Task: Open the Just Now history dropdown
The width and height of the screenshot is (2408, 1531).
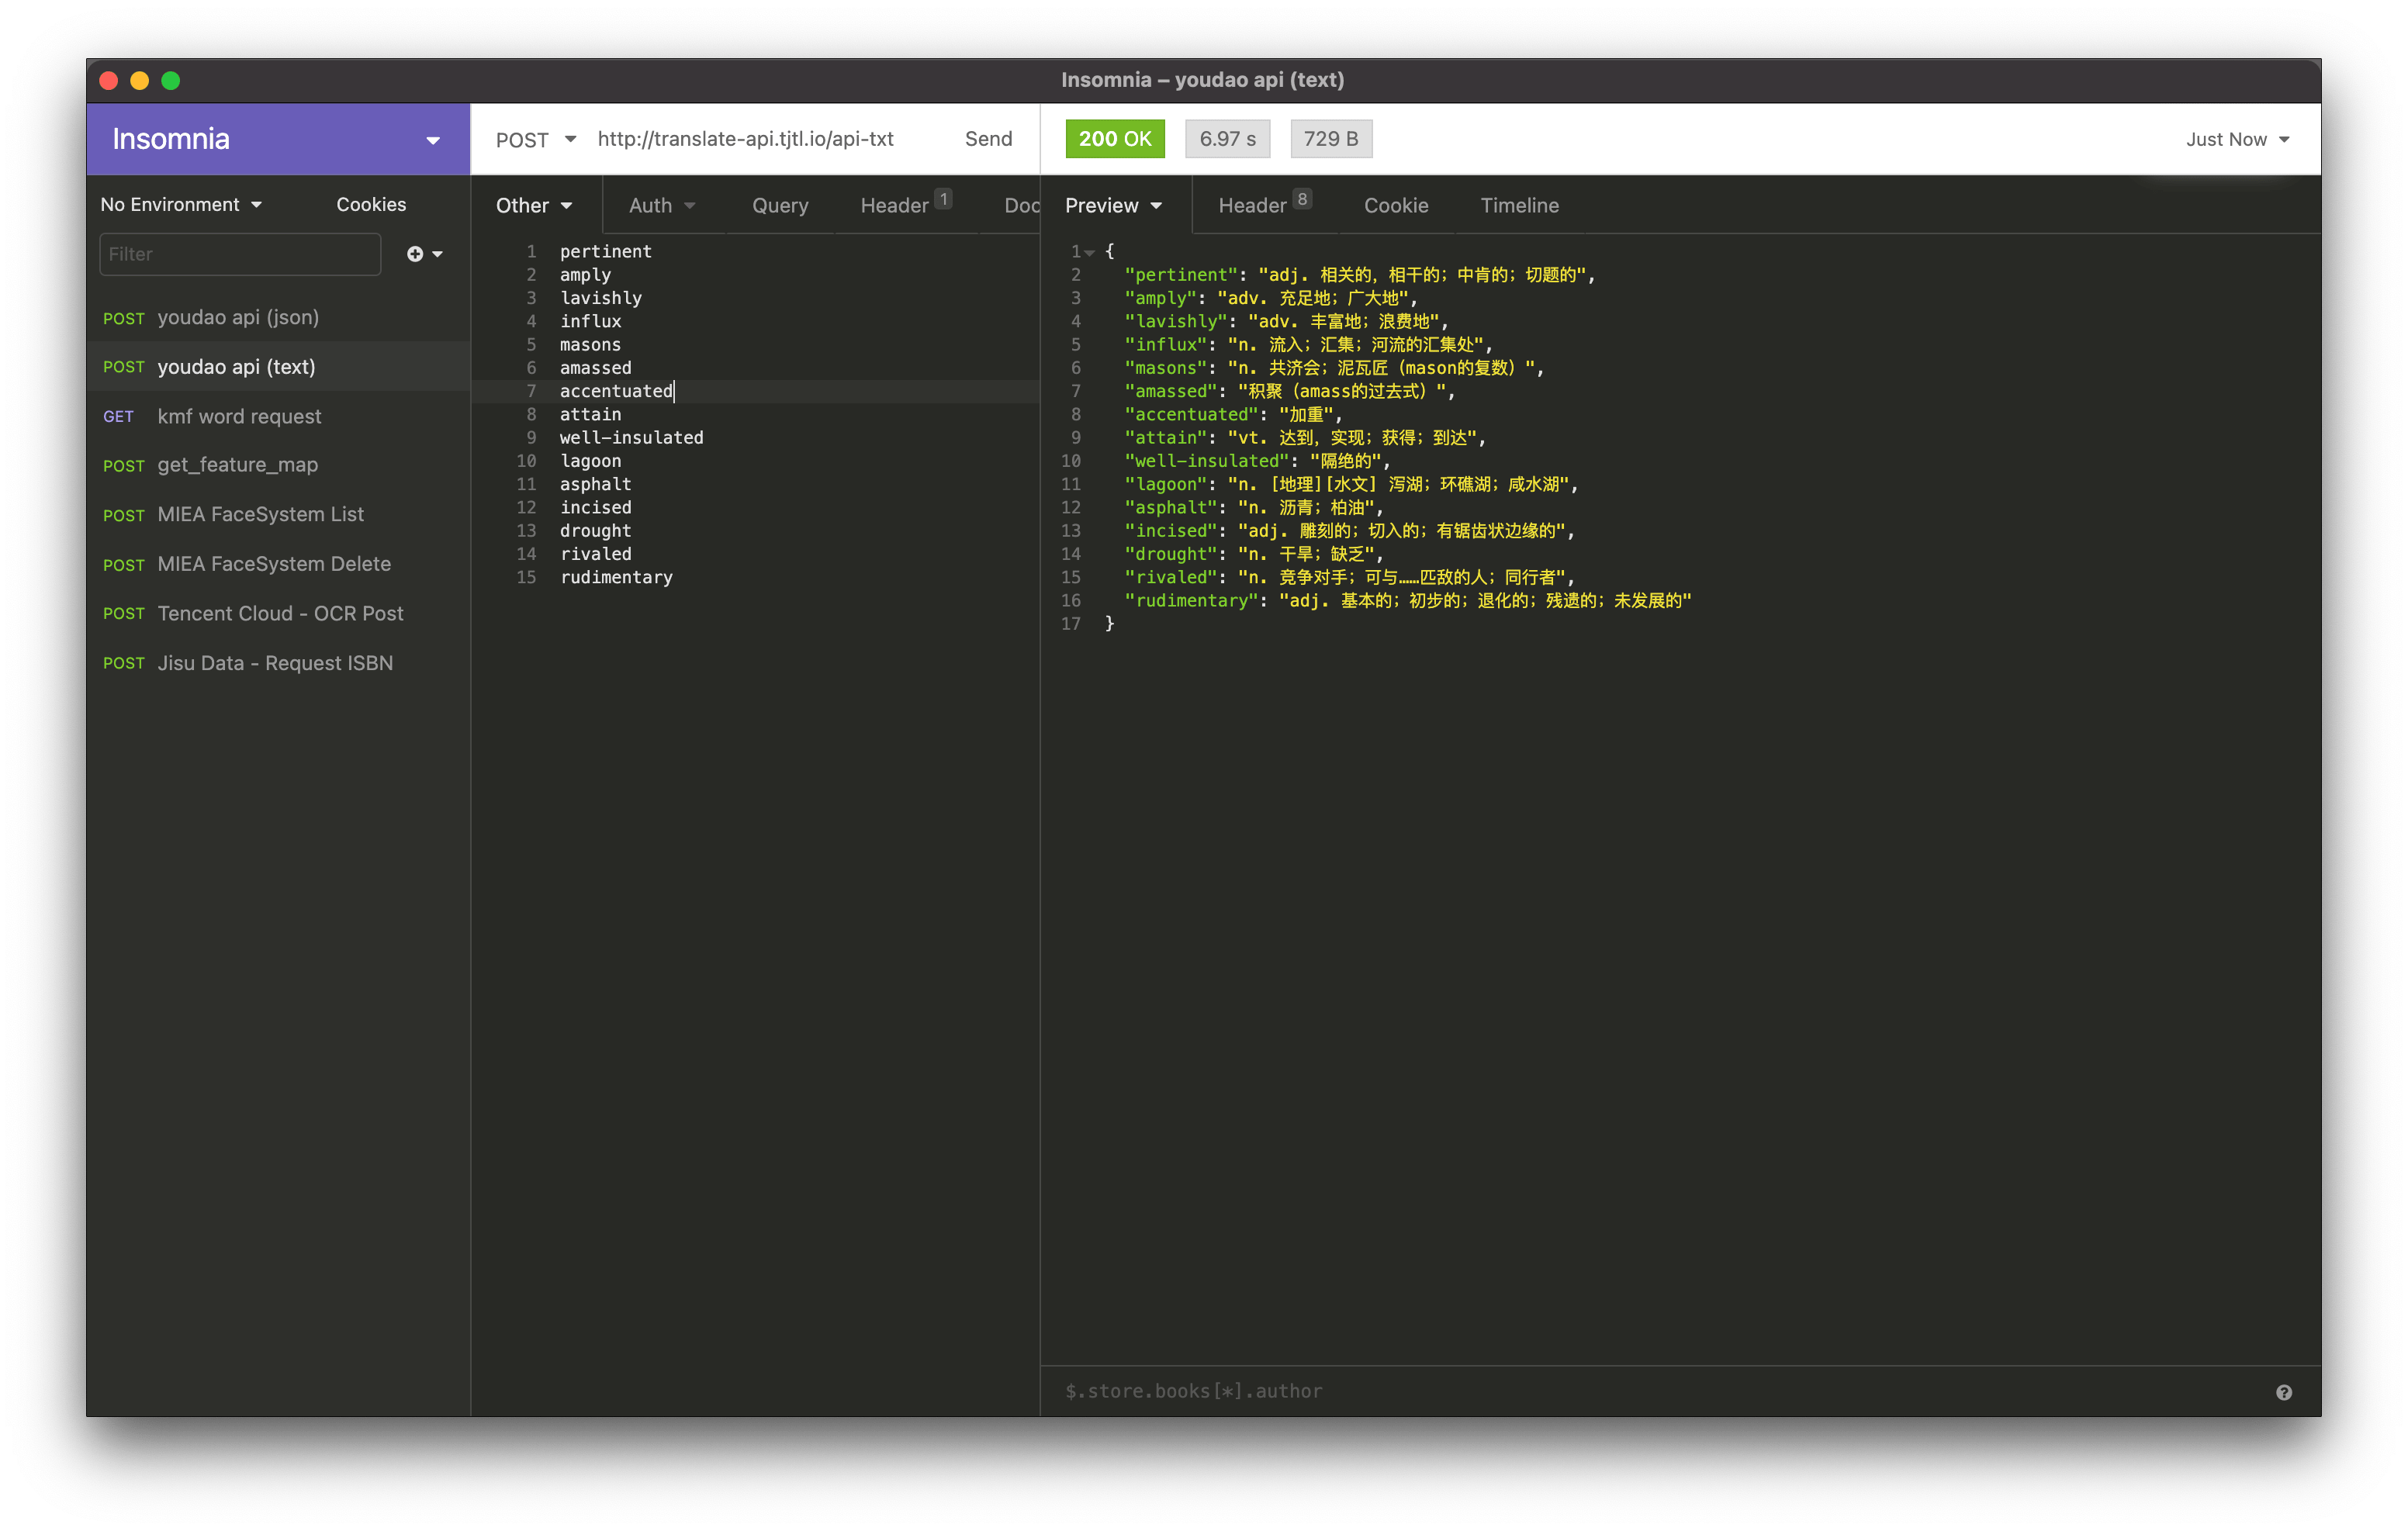Action: click(x=2236, y=140)
